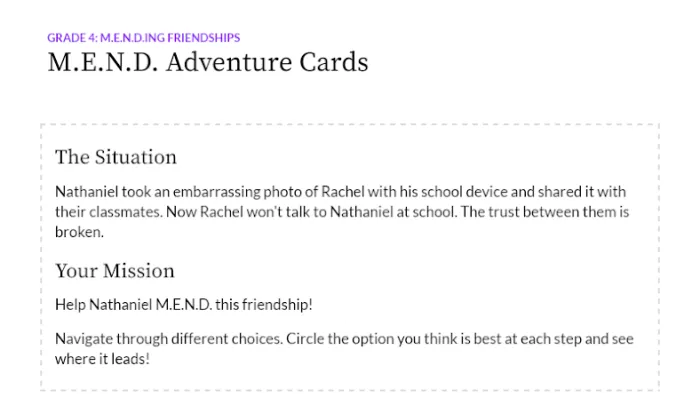Click the word classmates in the paragraph
Viewport: 700px width, 394px height.
coord(125,212)
